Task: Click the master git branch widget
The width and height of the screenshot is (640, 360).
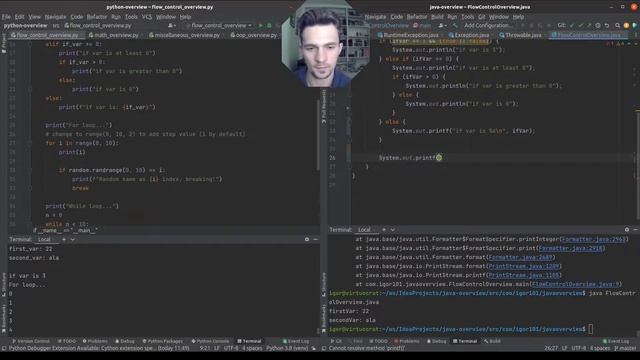Action: click(x=626, y=349)
